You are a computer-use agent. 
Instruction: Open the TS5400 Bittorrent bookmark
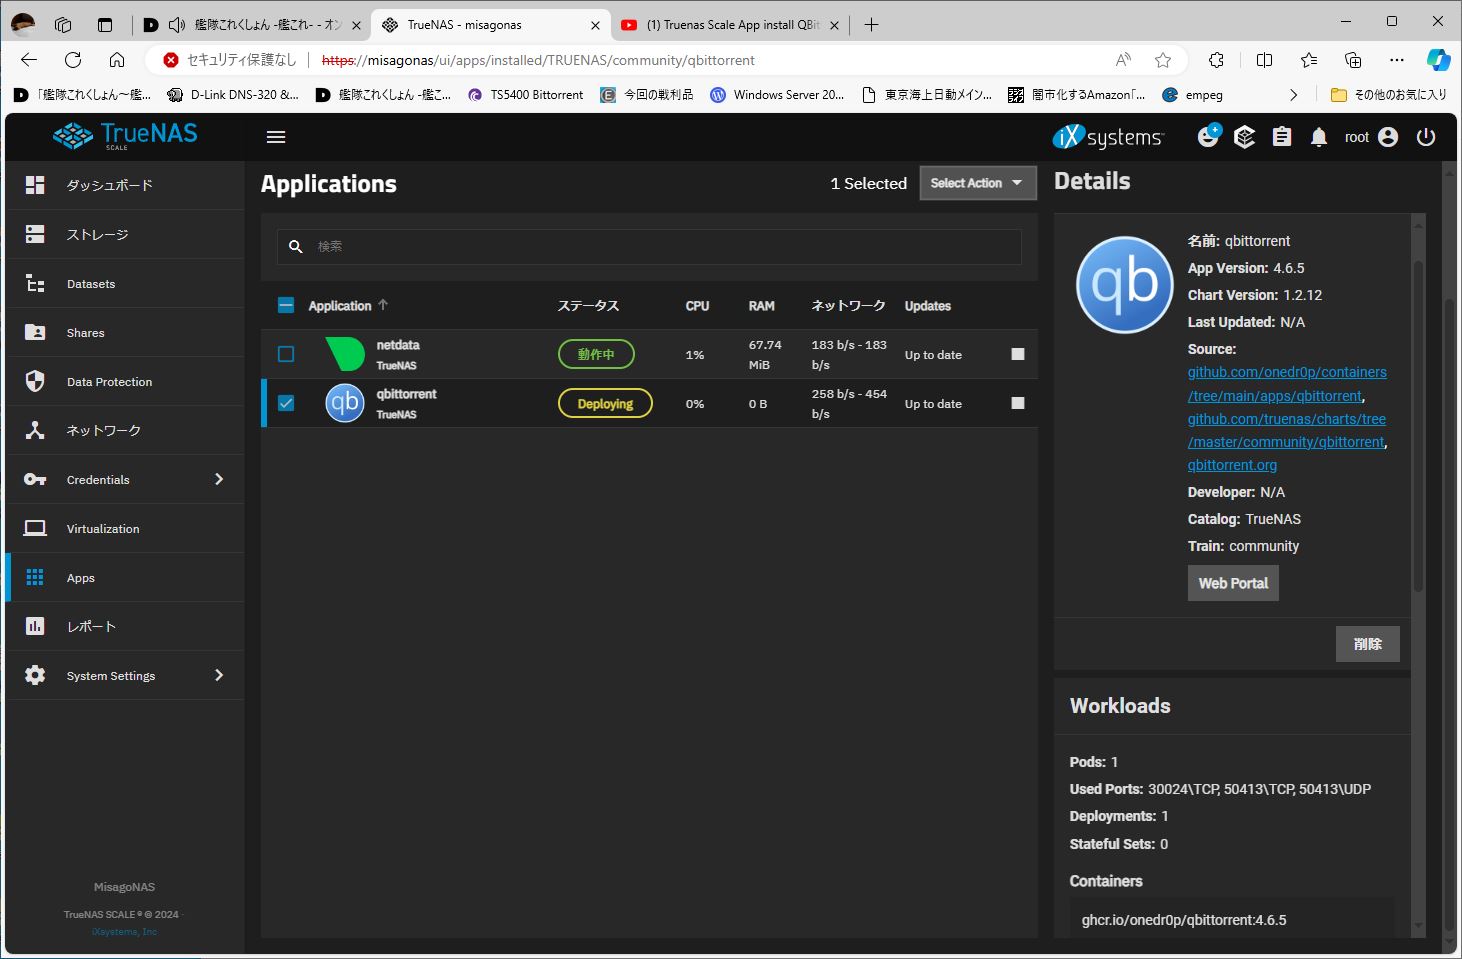coord(525,95)
